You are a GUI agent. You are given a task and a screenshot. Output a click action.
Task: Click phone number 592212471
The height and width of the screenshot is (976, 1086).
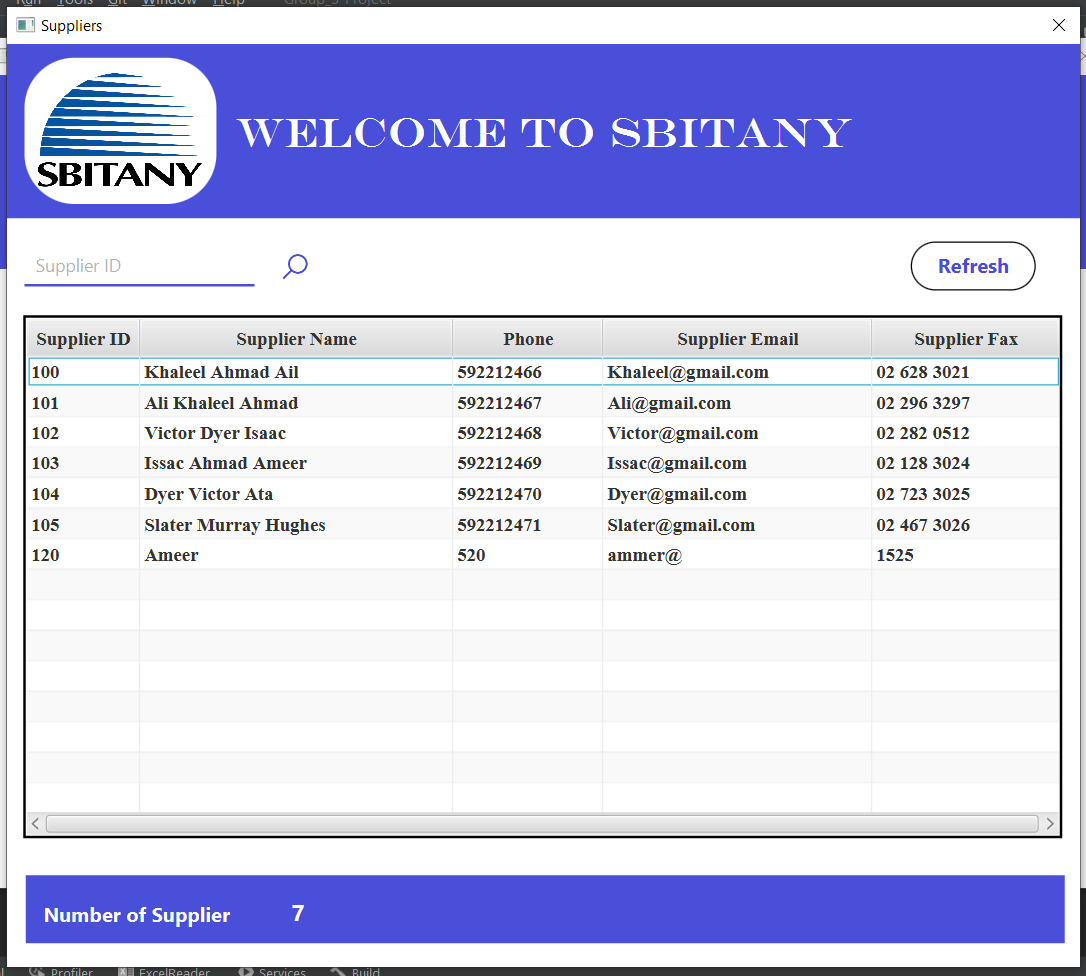point(499,525)
